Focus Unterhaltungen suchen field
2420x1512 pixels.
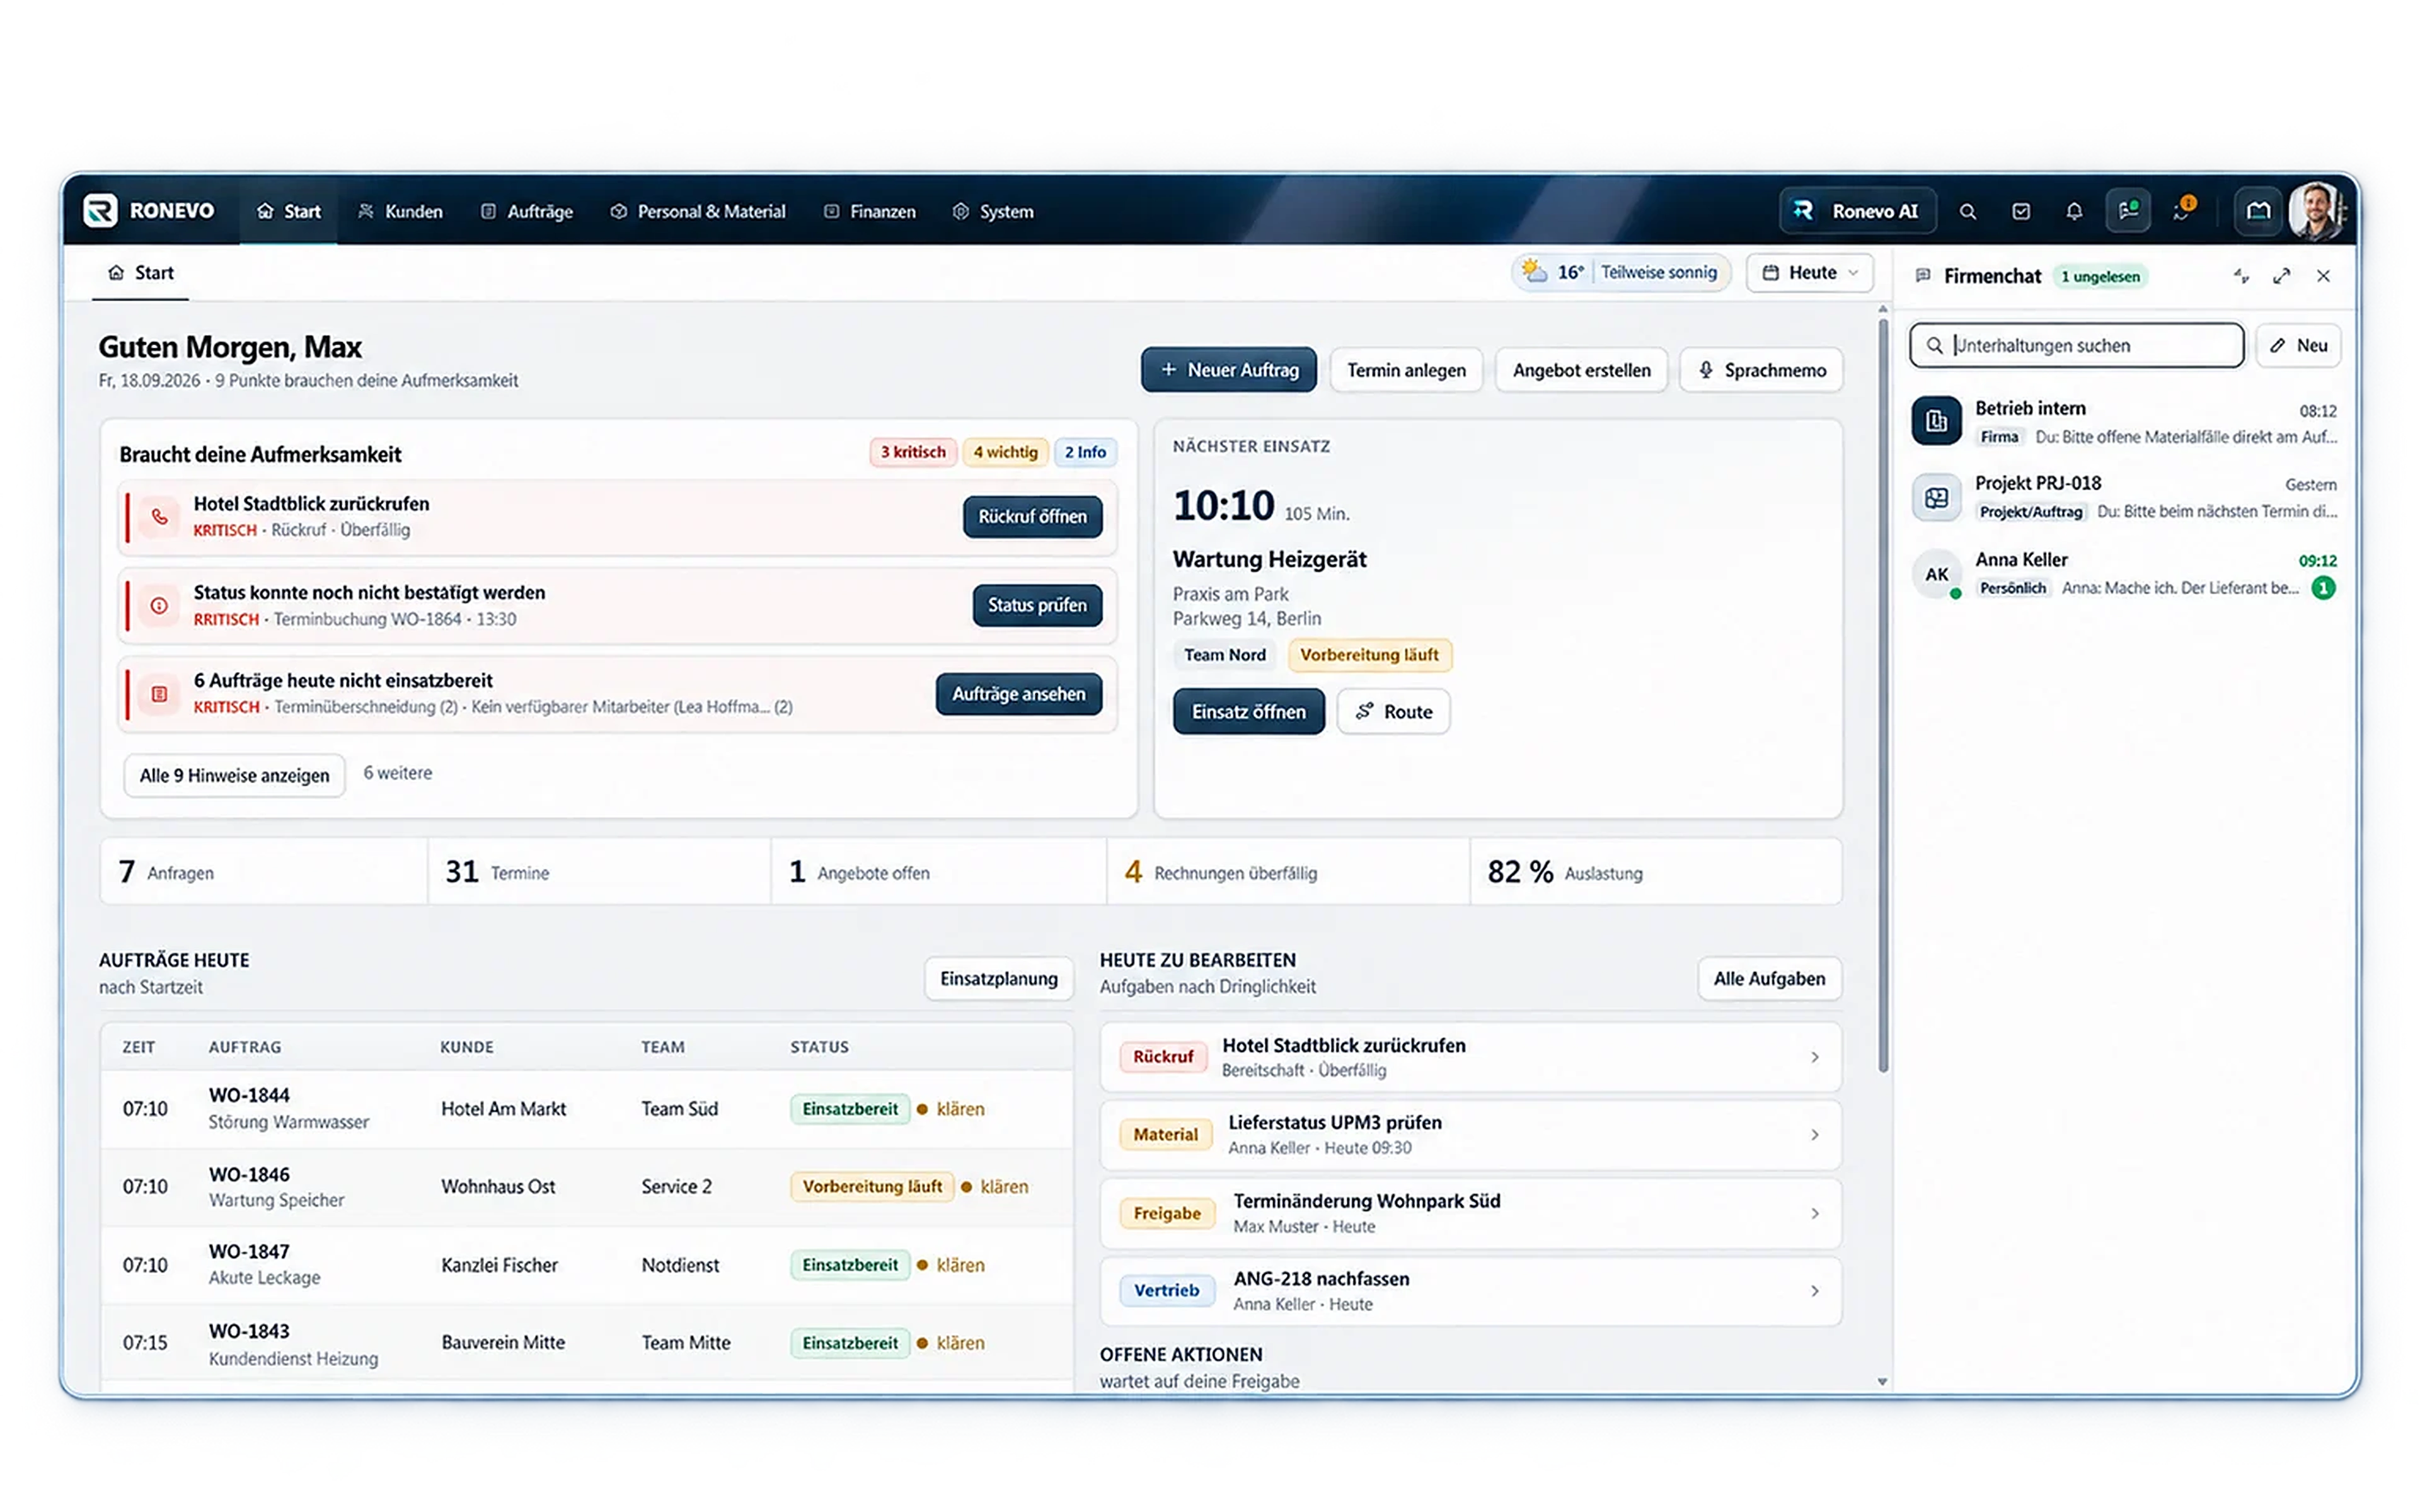point(2076,345)
